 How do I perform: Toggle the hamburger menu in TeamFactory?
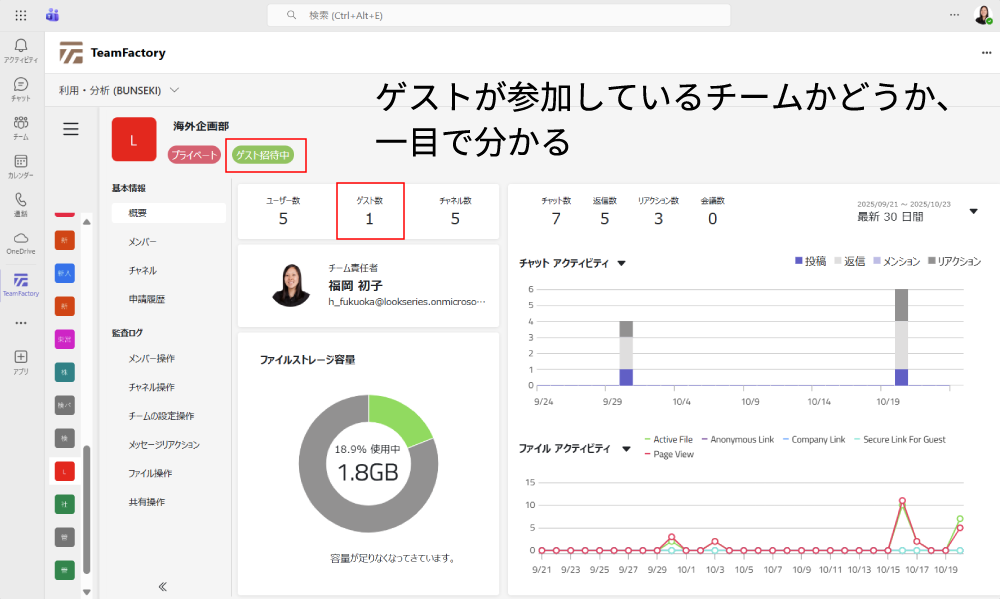pos(70,129)
